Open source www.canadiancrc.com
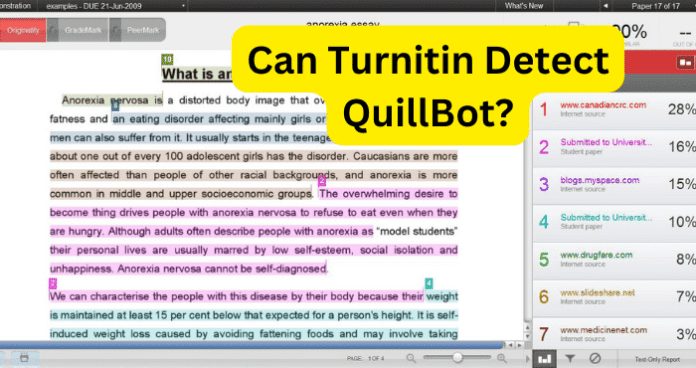The image size is (696, 368). click(x=603, y=105)
